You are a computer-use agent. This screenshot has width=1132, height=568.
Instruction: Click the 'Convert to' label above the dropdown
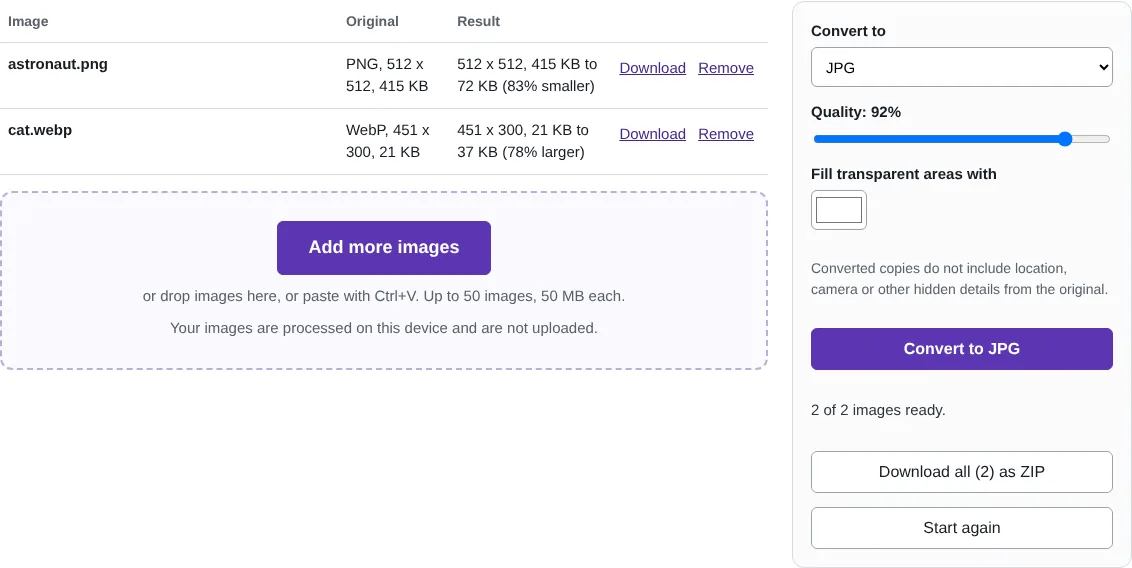click(848, 31)
